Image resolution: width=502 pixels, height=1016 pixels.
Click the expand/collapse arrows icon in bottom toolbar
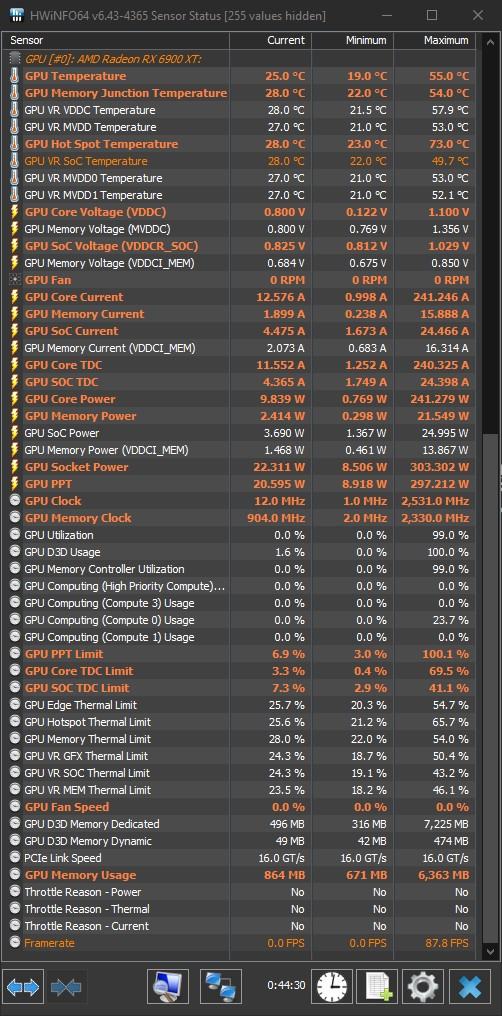[23, 987]
